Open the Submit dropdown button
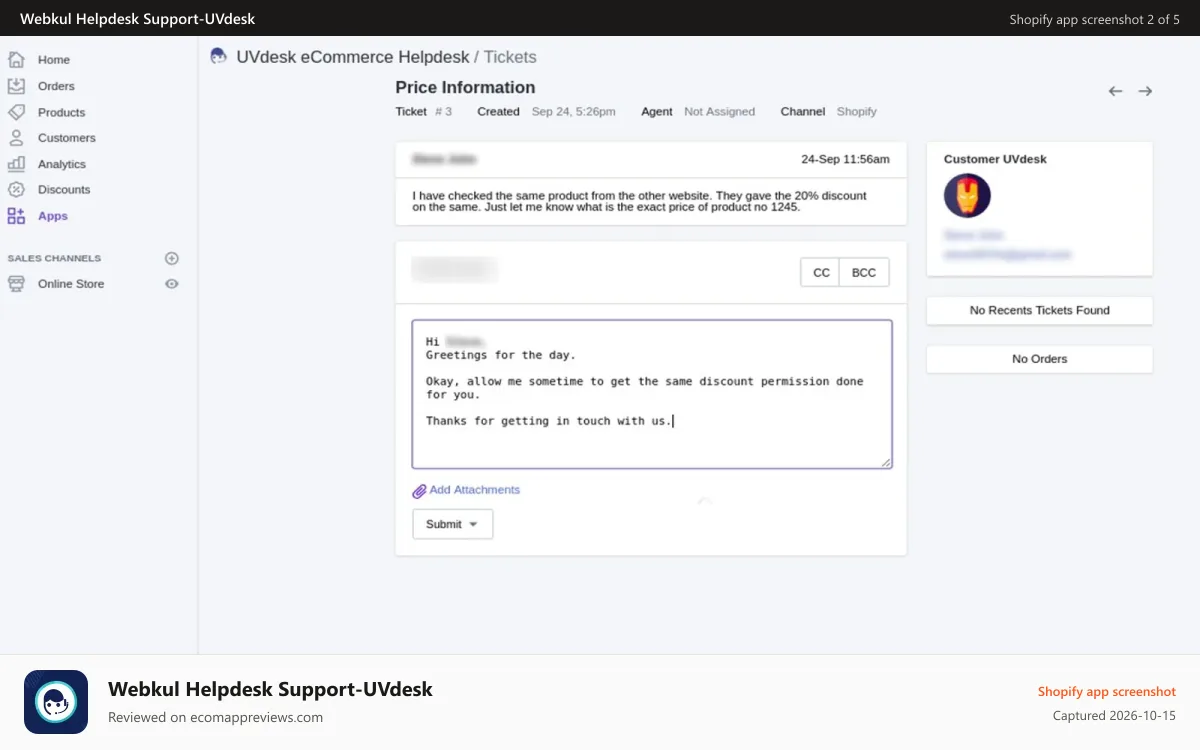The image size is (1200, 750). [453, 524]
